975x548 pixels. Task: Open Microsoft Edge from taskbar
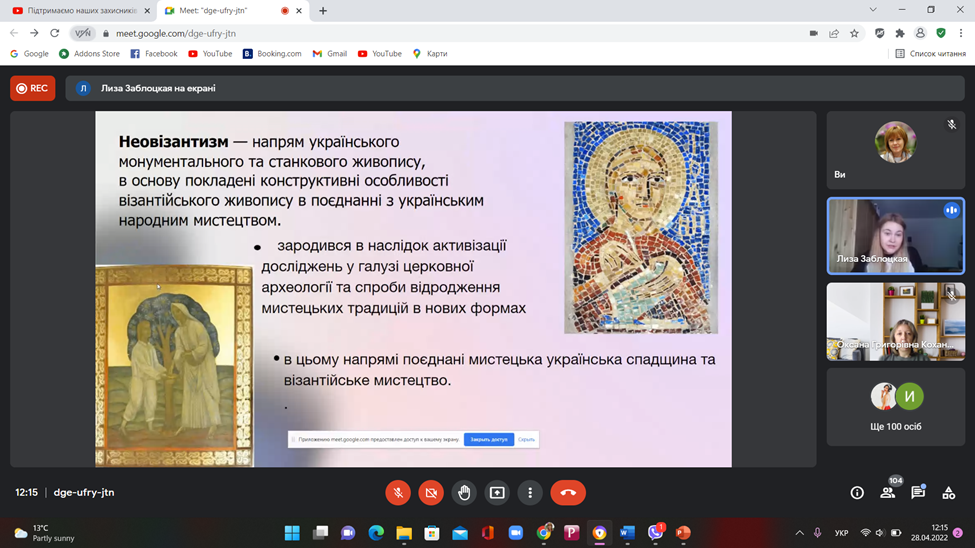(376, 533)
